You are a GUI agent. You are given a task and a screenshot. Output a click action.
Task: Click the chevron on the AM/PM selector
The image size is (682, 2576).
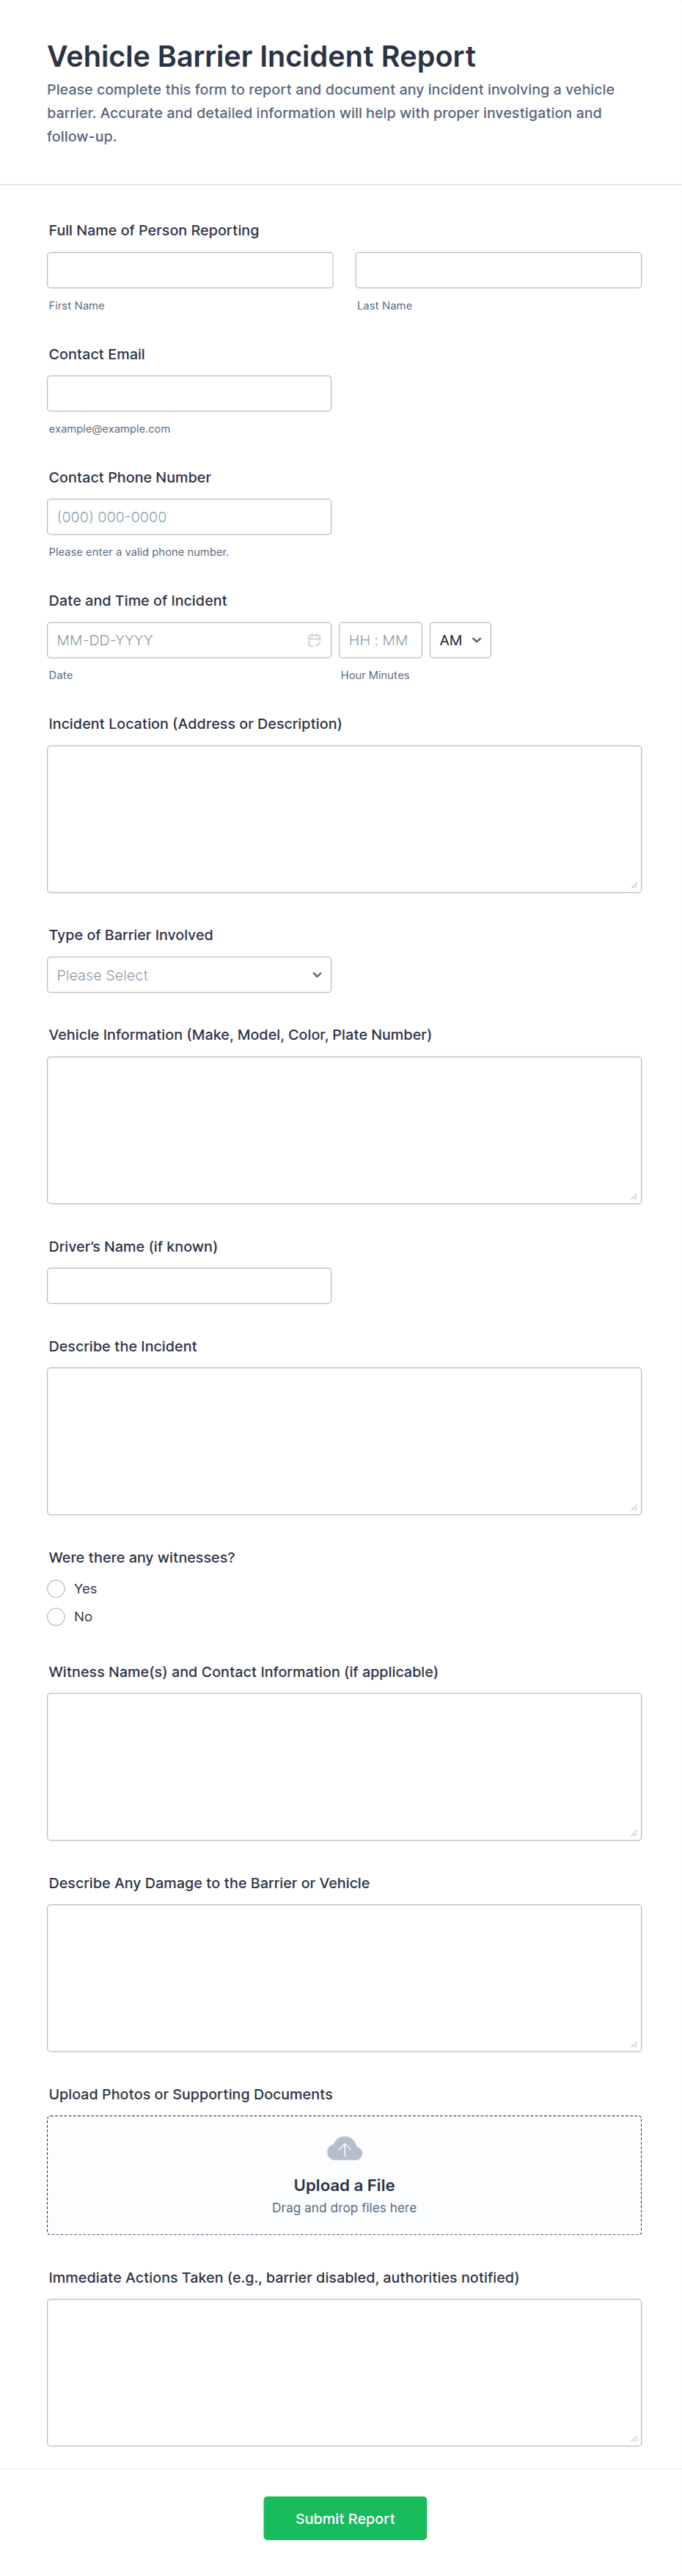coord(476,640)
